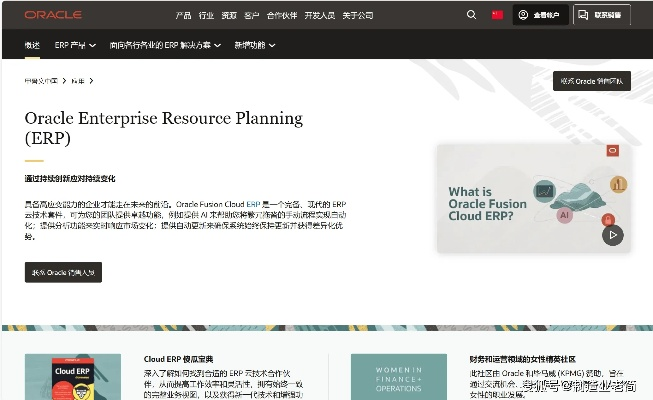Open the 合作伙伴 partners menu

pyautogui.click(x=284, y=15)
